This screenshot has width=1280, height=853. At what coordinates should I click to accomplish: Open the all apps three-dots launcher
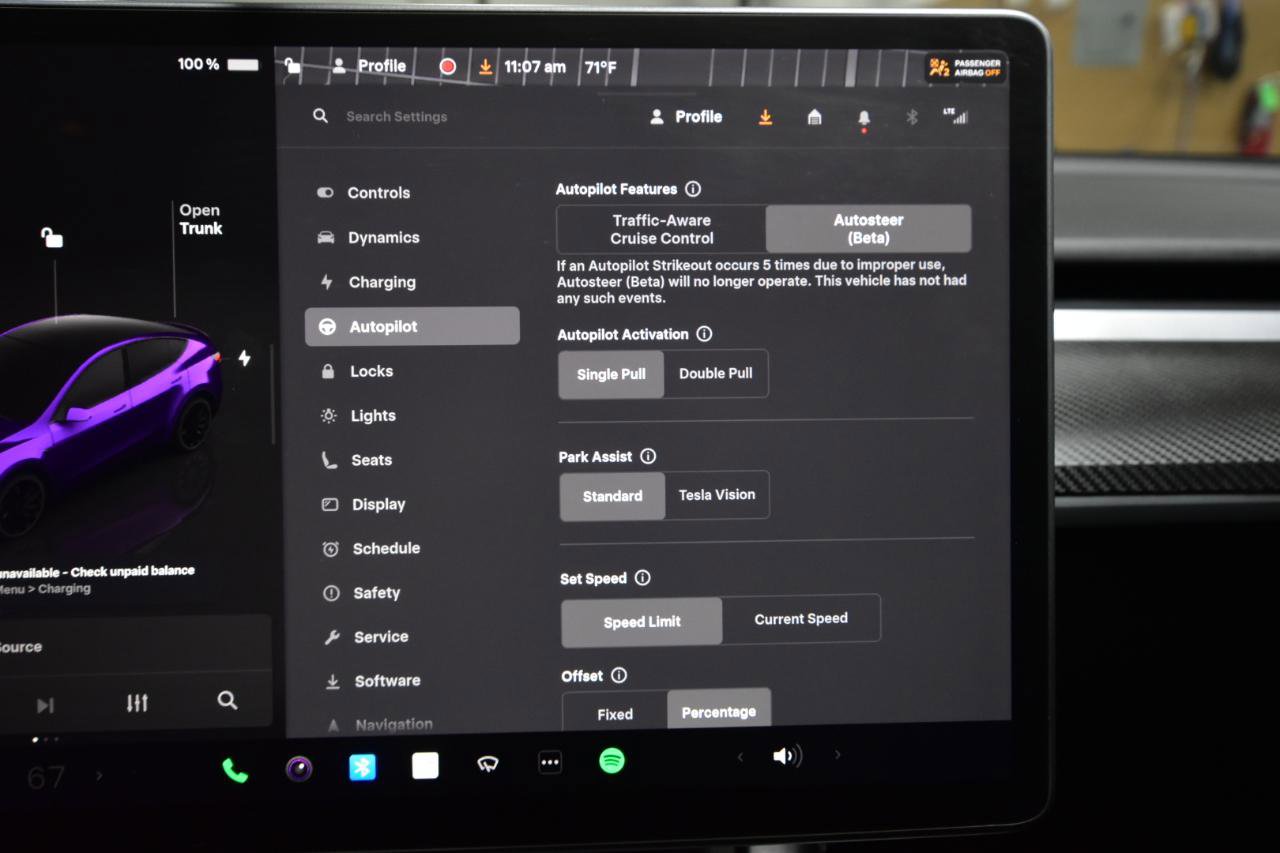[550, 763]
